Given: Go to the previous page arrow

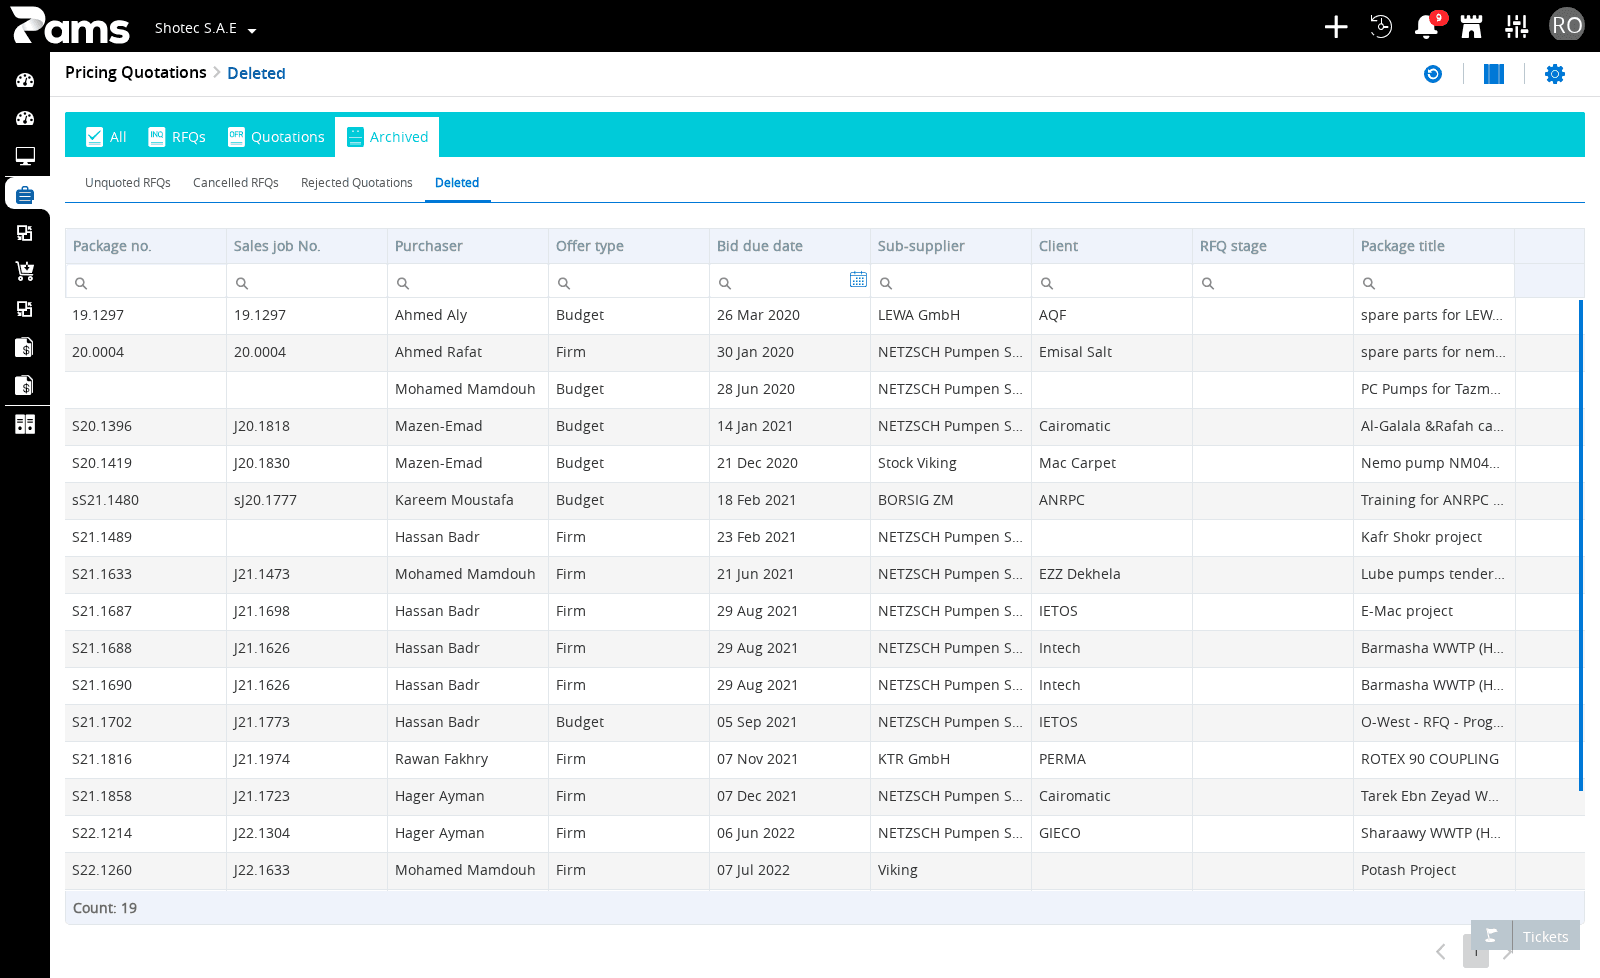Looking at the screenshot, I should click(x=1441, y=952).
